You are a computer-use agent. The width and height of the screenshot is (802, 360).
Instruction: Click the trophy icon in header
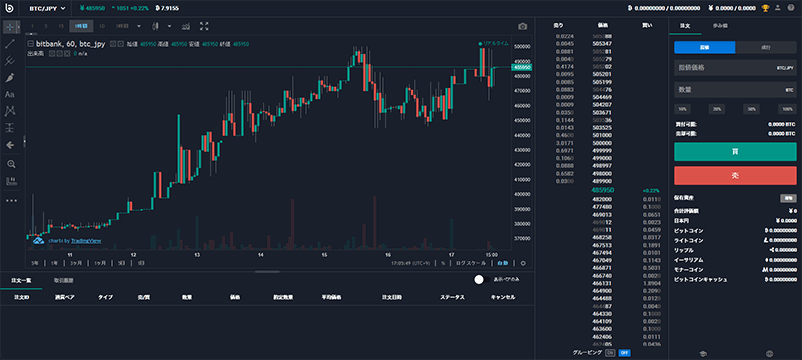pyautogui.click(x=766, y=8)
